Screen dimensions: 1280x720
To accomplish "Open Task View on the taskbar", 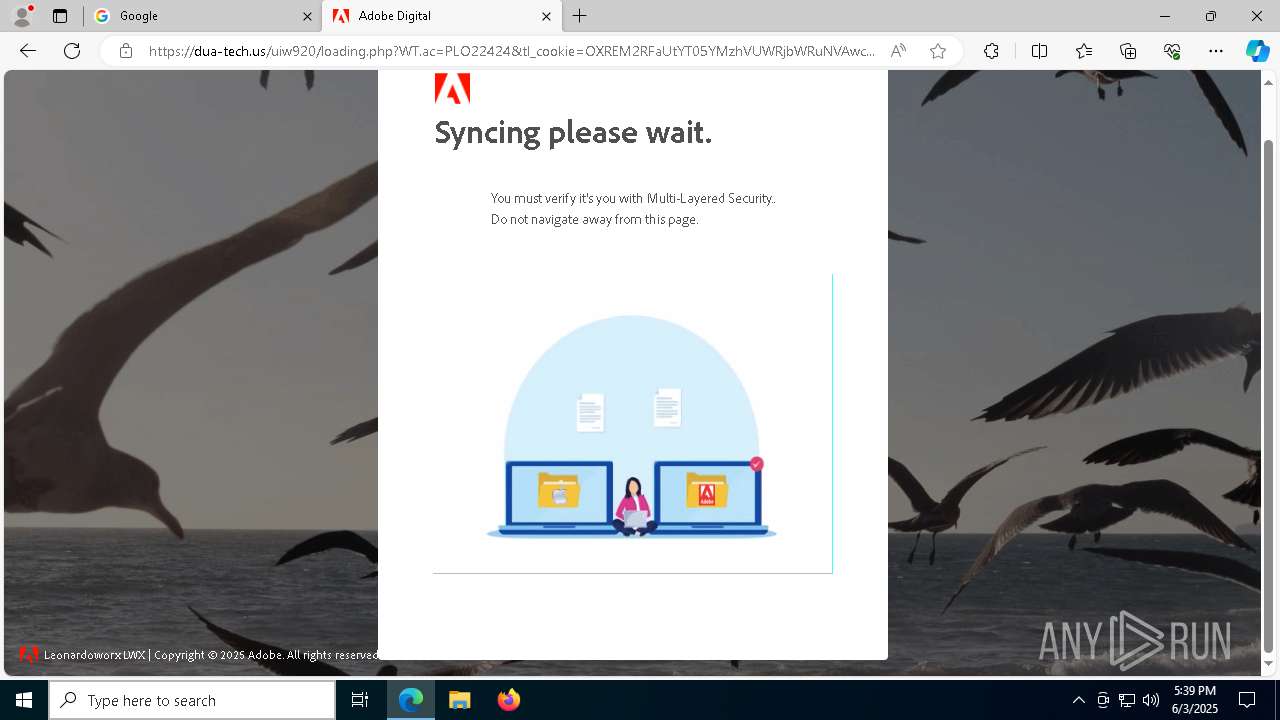I will pyautogui.click(x=360, y=700).
